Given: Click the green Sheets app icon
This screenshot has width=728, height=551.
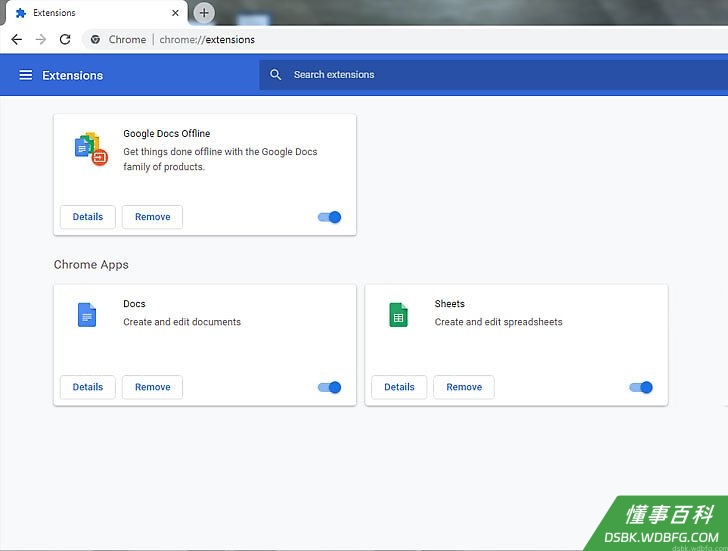Looking at the screenshot, I should pyautogui.click(x=398, y=315).
